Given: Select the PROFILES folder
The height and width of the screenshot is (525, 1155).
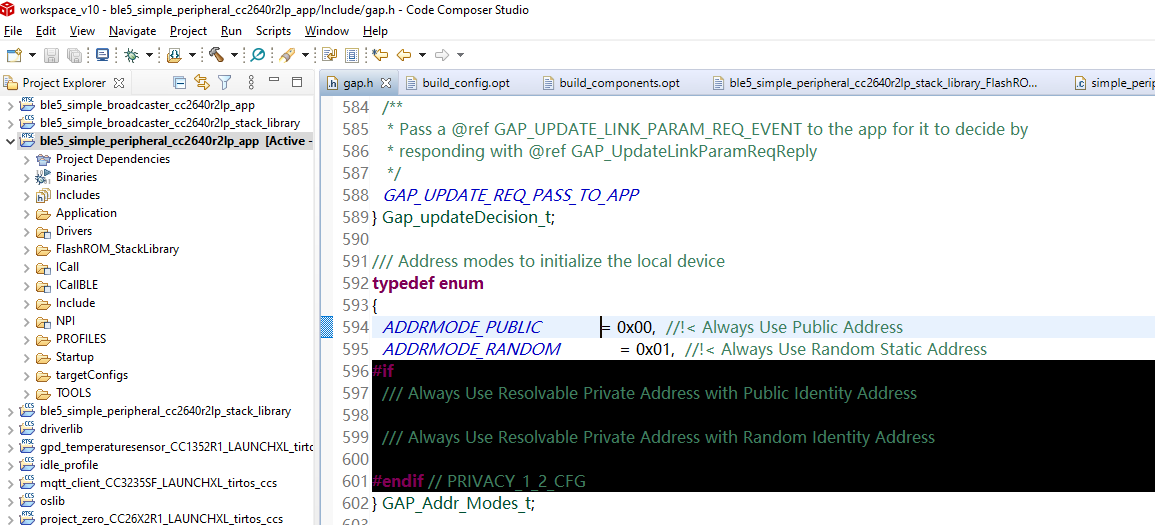Looking at the screenshot, I should pos(81,339).
